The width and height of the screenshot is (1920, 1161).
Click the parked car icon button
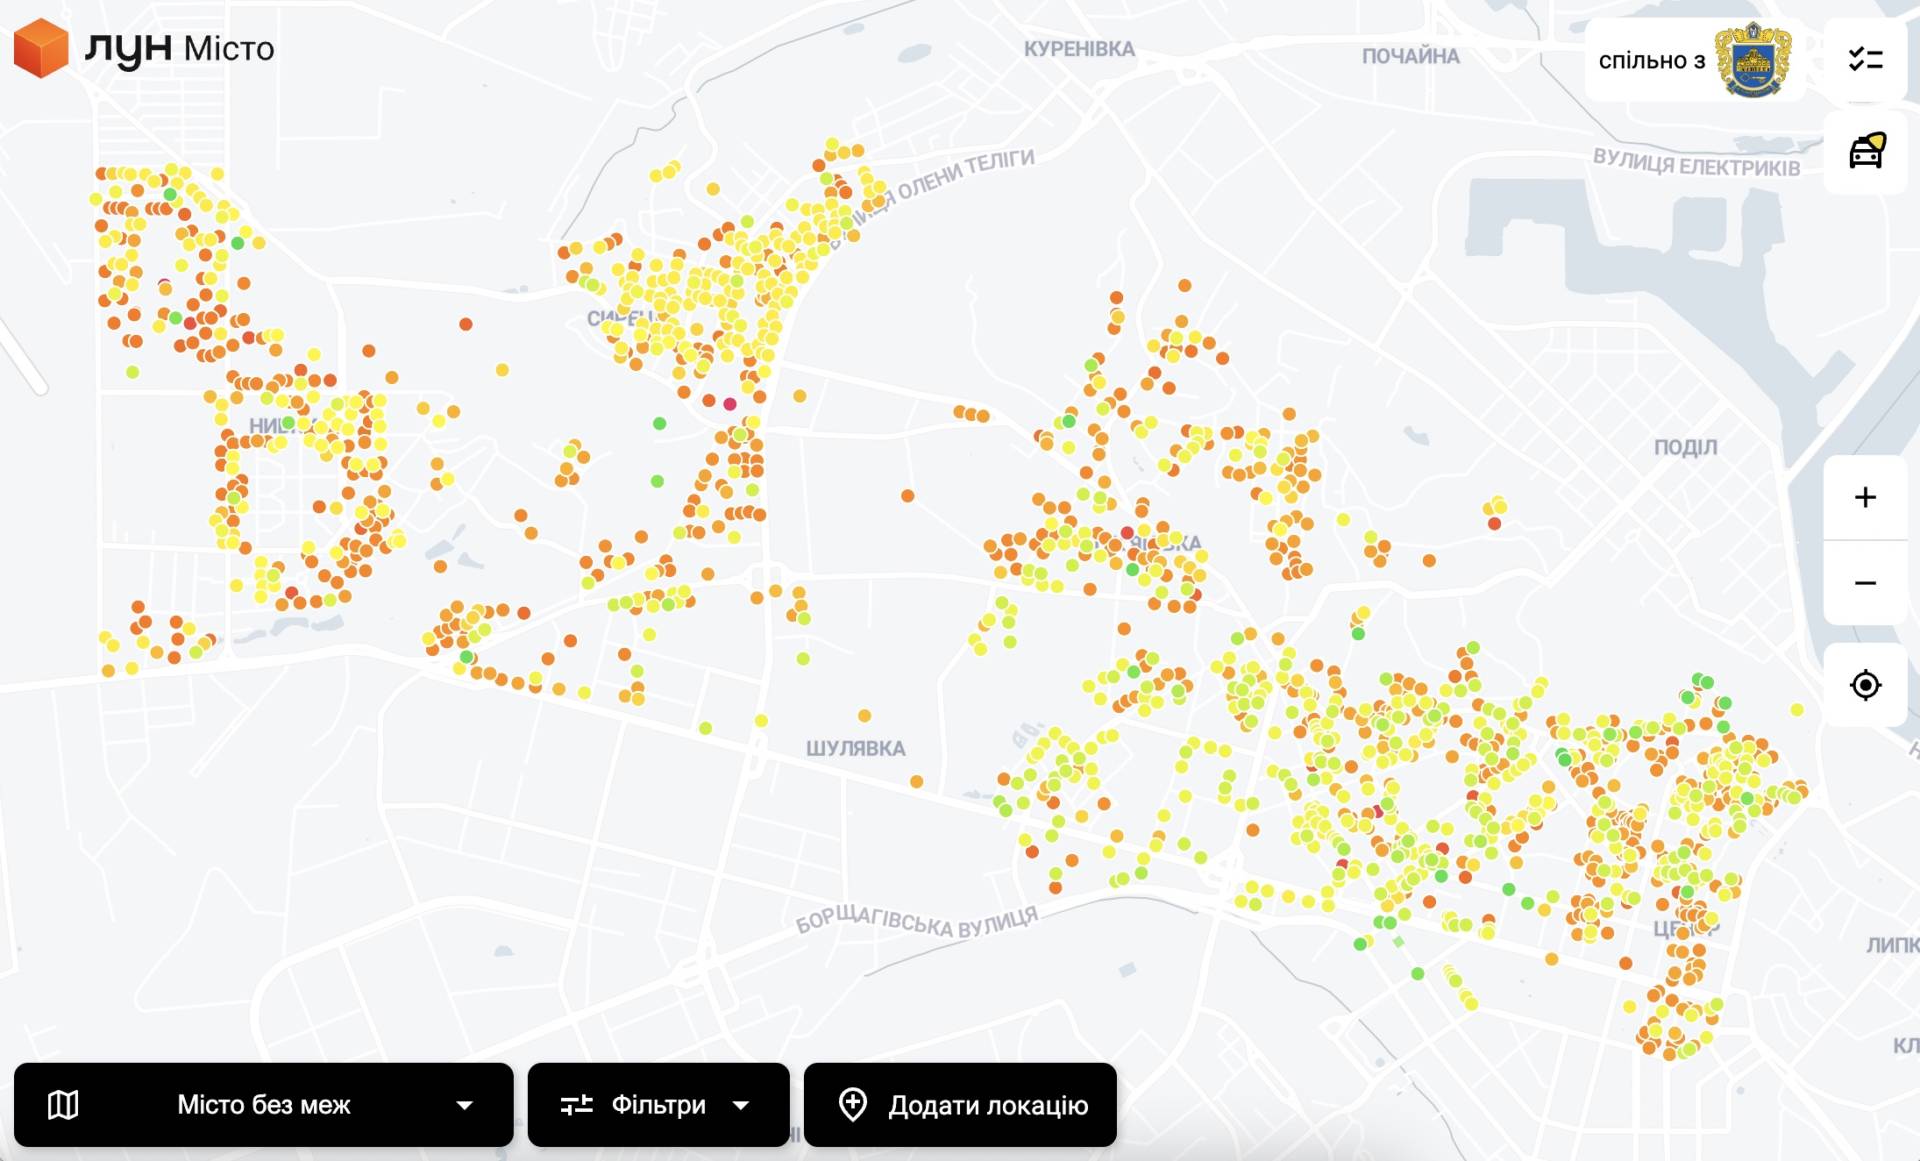[x=1865, y=152]
